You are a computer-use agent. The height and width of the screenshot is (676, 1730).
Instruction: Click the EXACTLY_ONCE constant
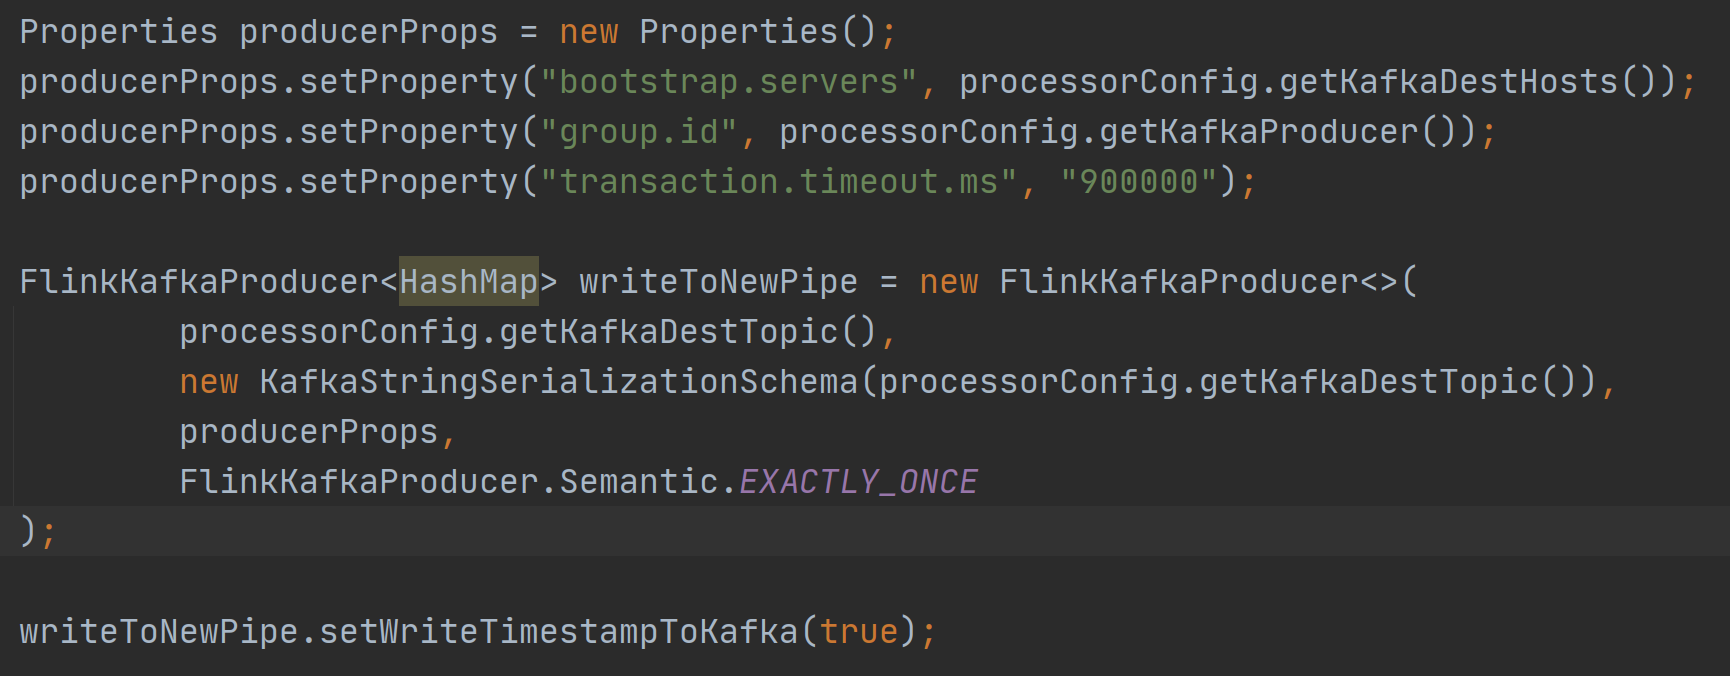click(858, 482)
